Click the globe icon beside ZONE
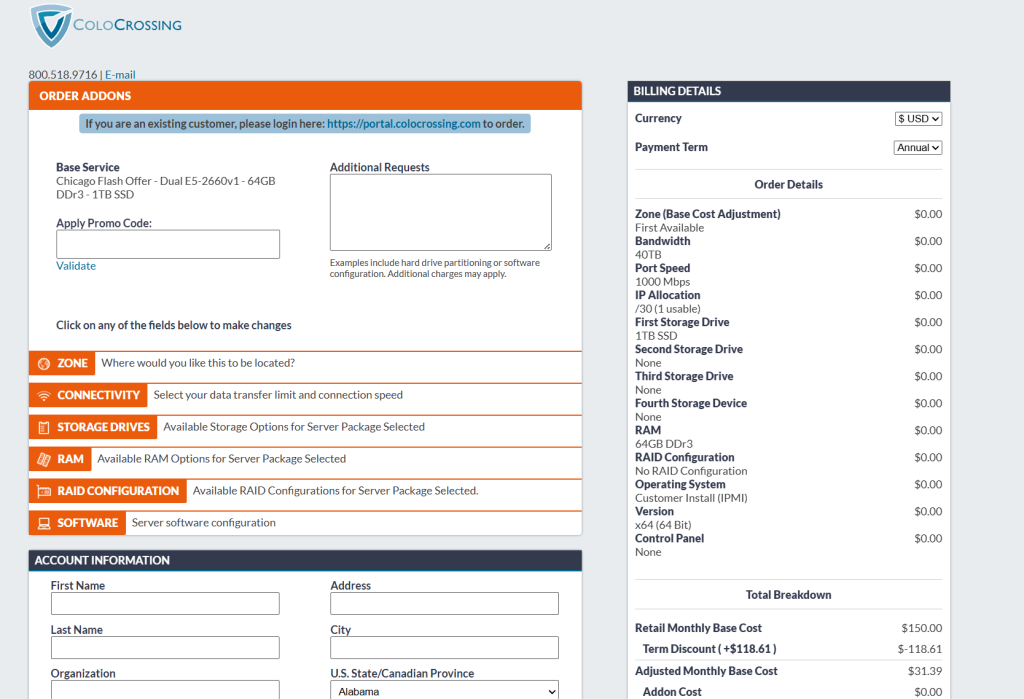1024x699 pixels. (x=43, y=364)
